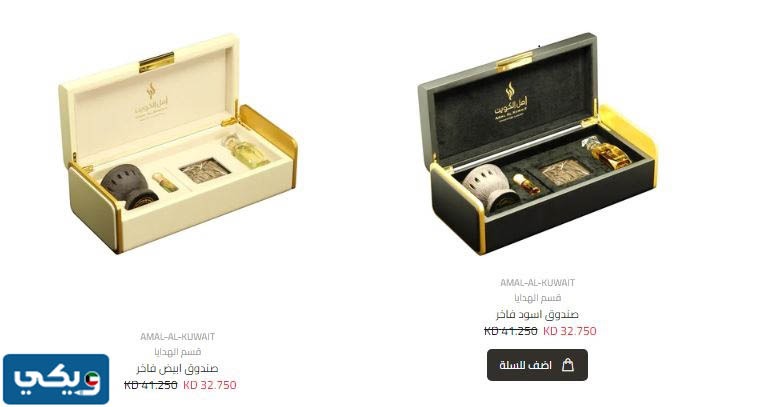Screen dimensions: 778x407
Task: Open the blue Wiki logo badge
Action: pos(56,379)
